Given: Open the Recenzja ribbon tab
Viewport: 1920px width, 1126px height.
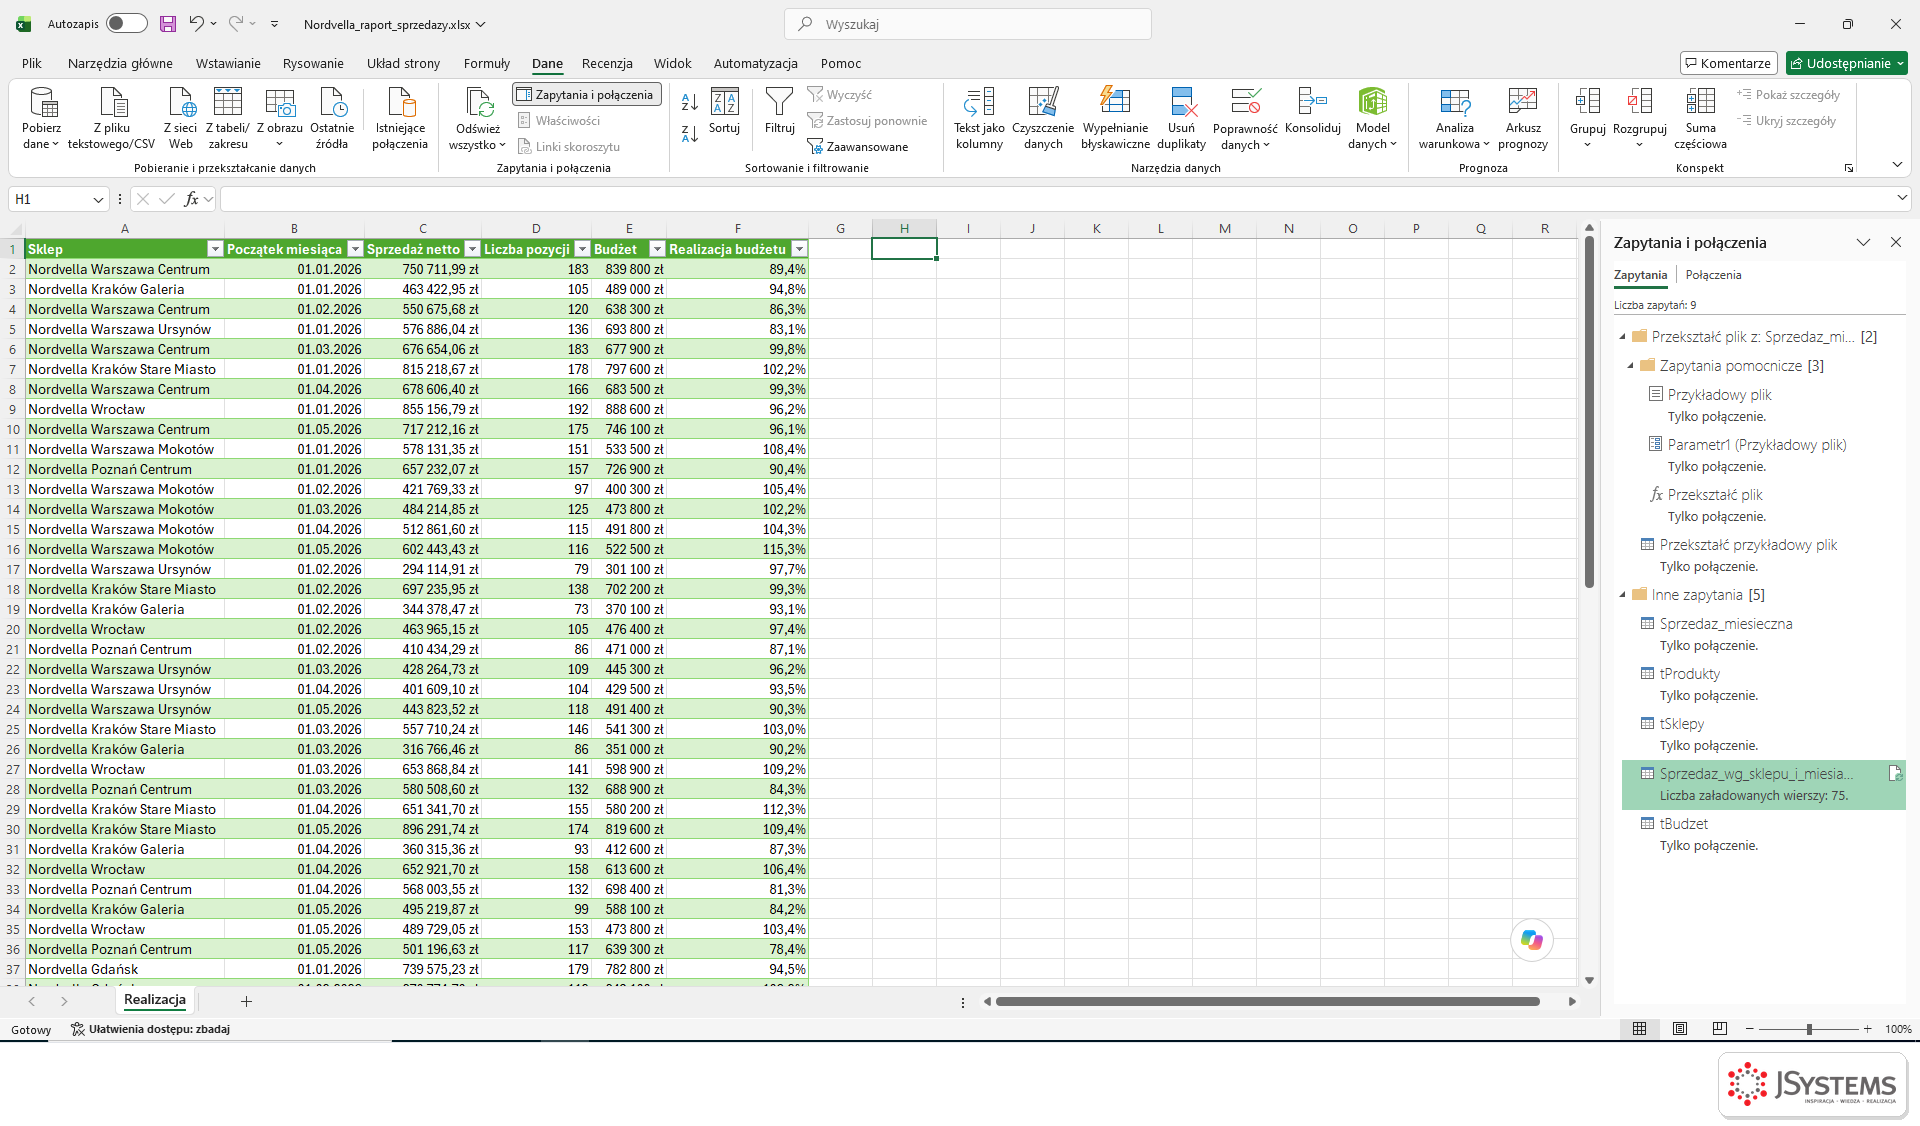Looking at the screenshot, I should pyautogui.click(x=607, y=63).
